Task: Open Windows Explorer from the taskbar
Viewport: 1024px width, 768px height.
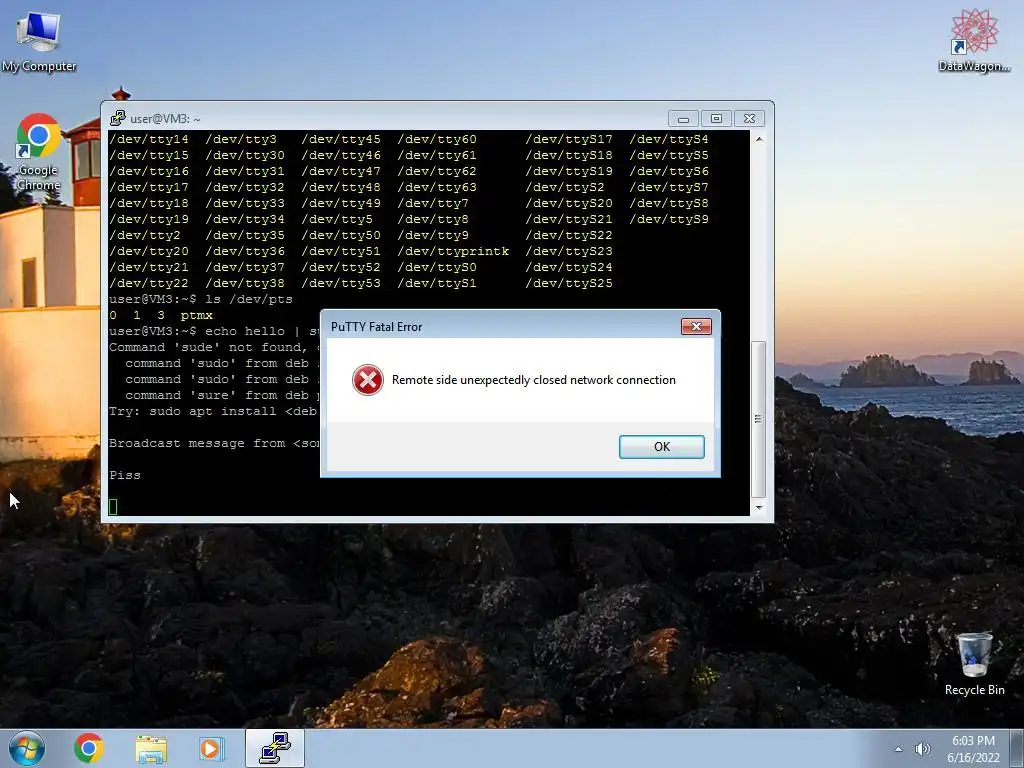Action: pos(151,748)
